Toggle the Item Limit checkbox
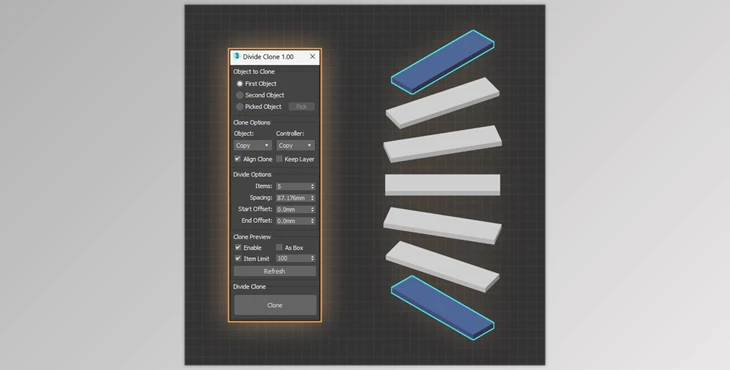The image size is (730, 370). coord(238,258)
